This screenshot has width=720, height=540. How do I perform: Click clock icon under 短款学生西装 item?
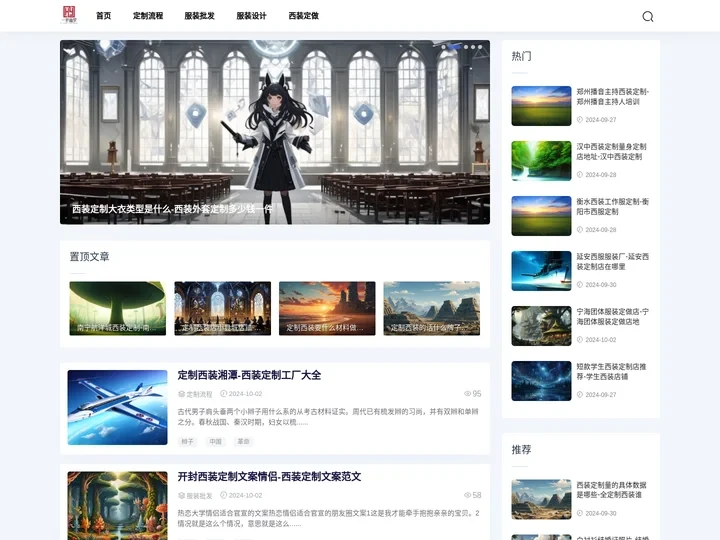tap(580, 394)
